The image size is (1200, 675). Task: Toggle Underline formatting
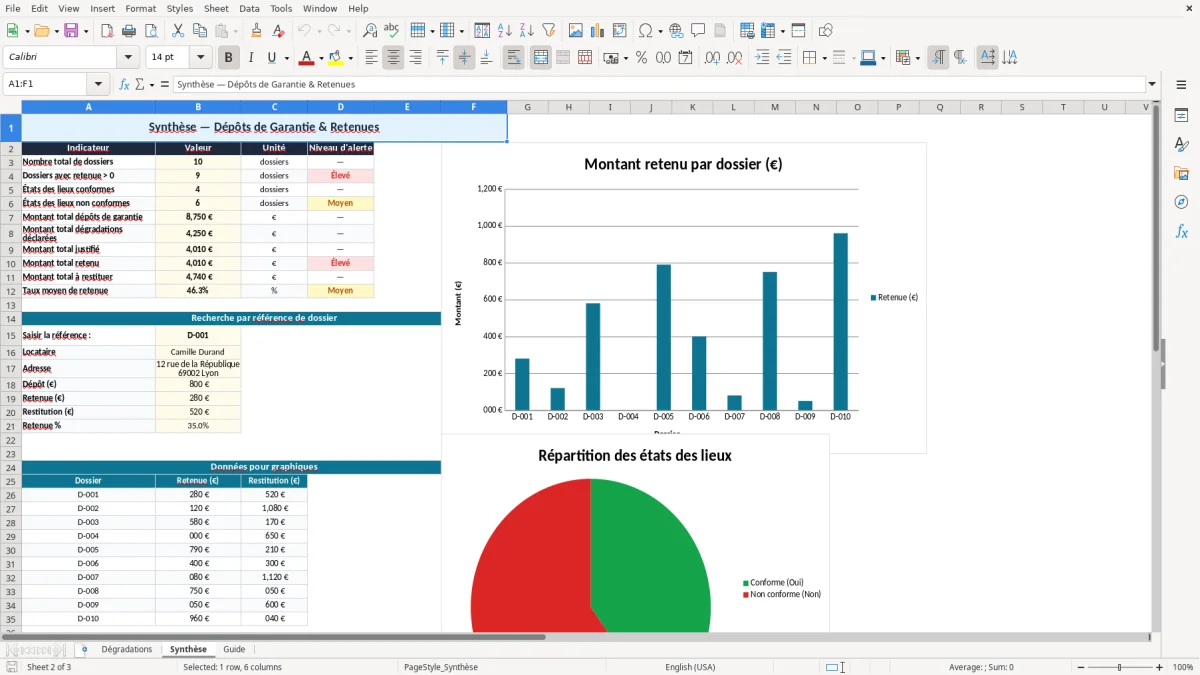point(271,58)
